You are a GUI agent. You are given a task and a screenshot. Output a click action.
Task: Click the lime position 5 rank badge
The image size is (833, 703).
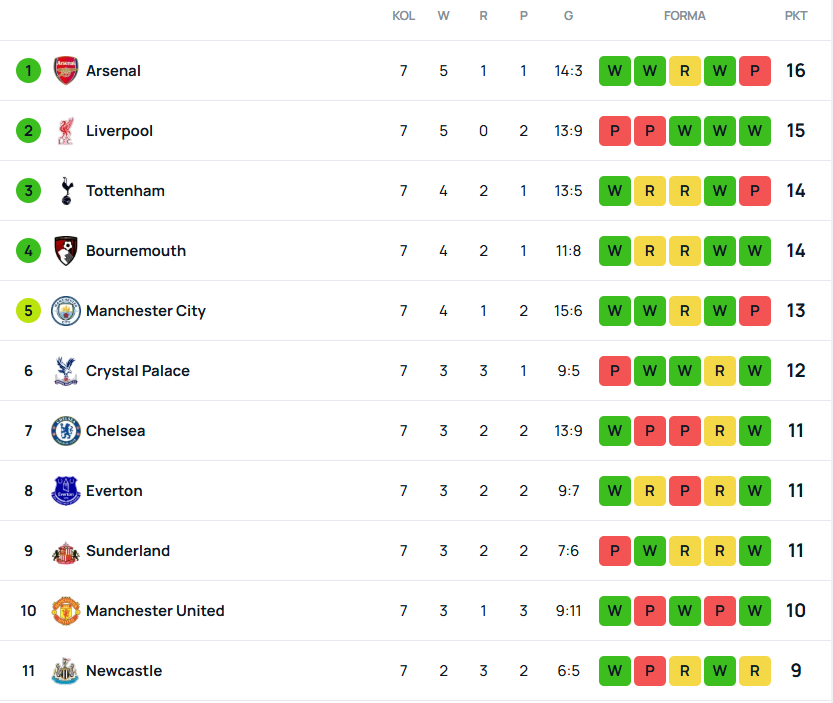tap(28, 311)
